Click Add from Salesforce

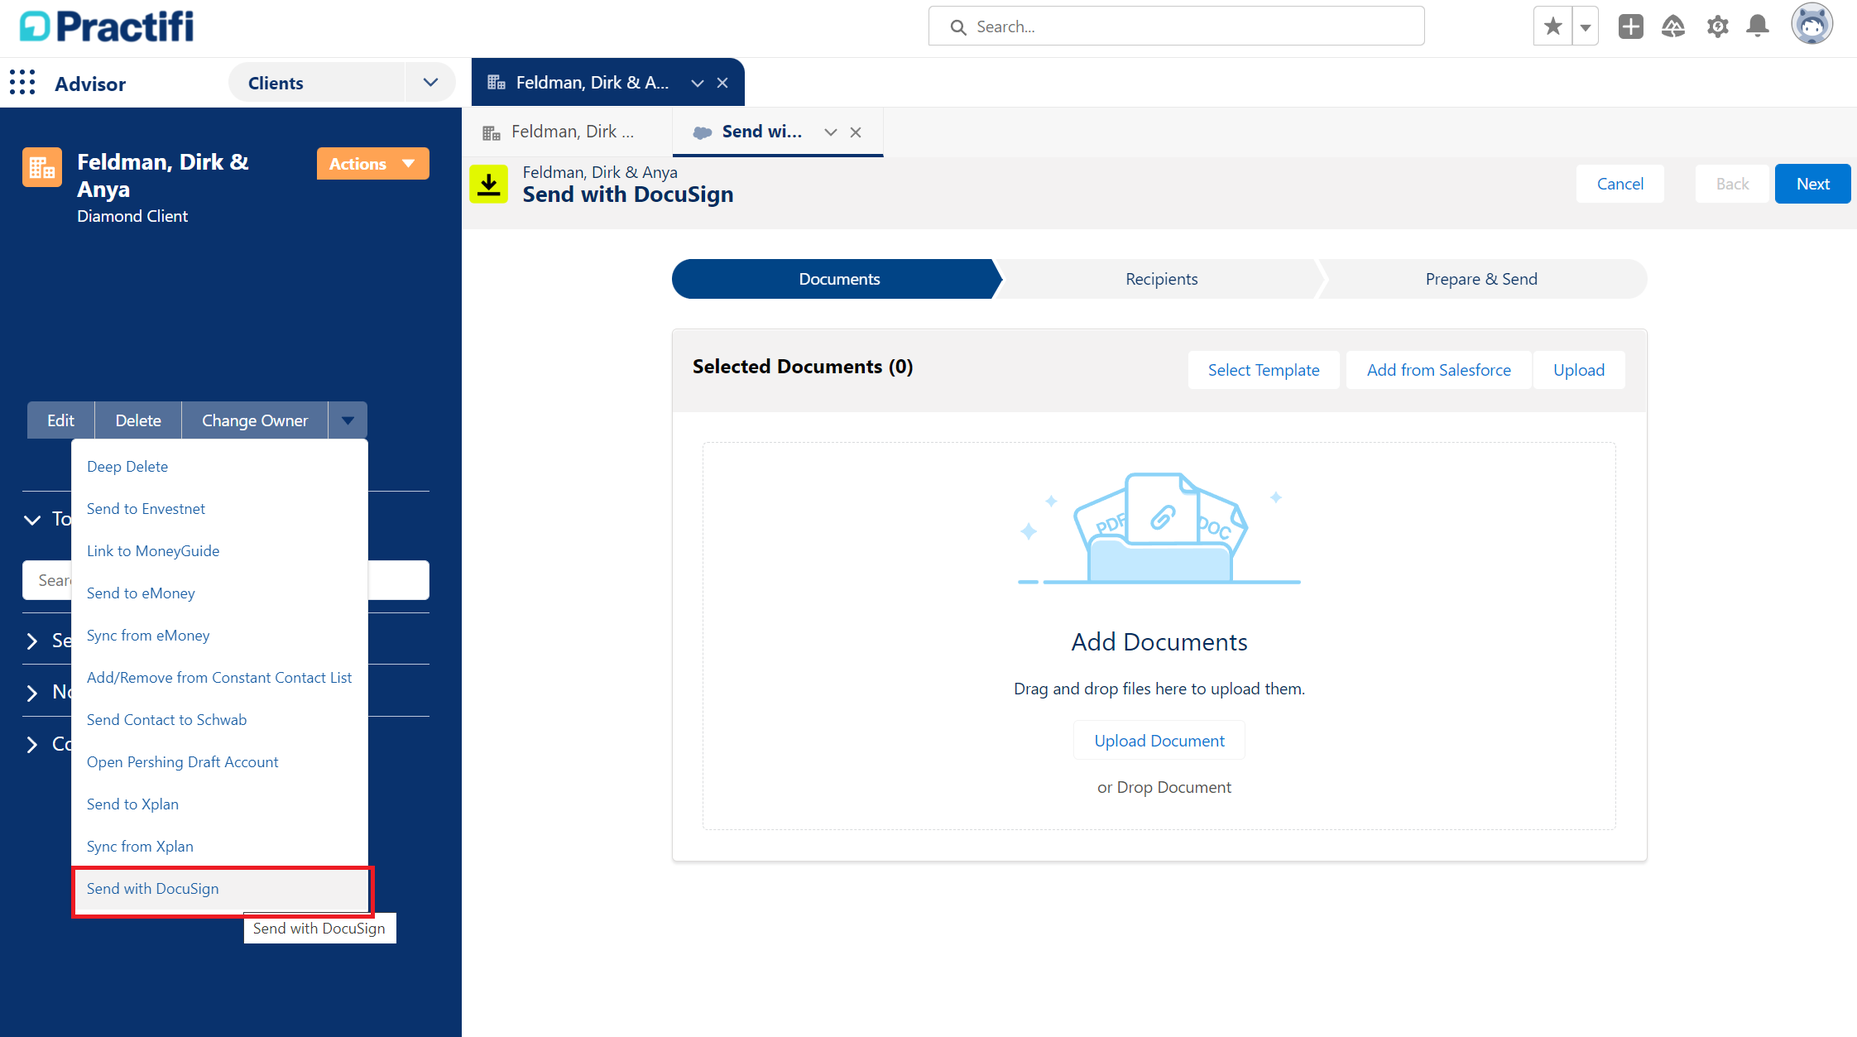click(x=1438, y=370)
